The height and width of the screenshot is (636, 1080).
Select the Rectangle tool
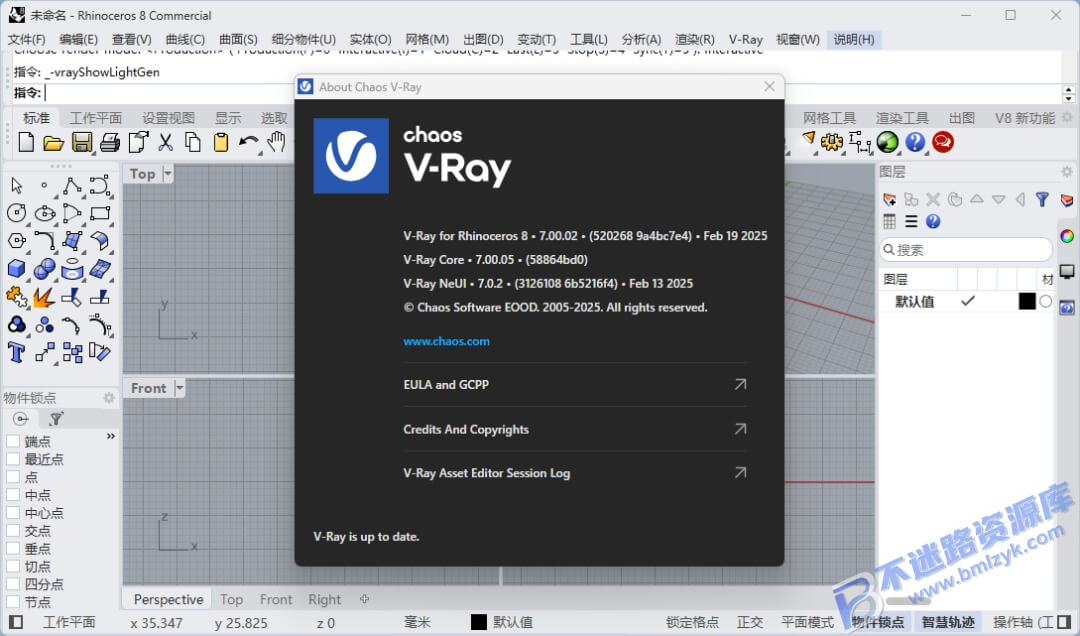[100, 214]
